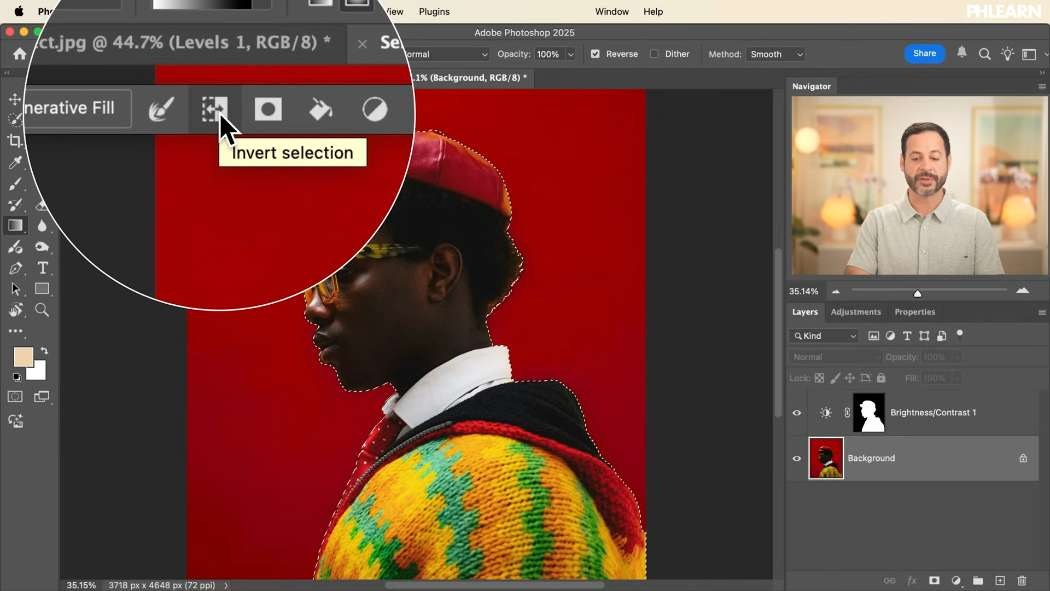1050x591 pixels.
Task: Add a layer style with fx
Action: 911,580
